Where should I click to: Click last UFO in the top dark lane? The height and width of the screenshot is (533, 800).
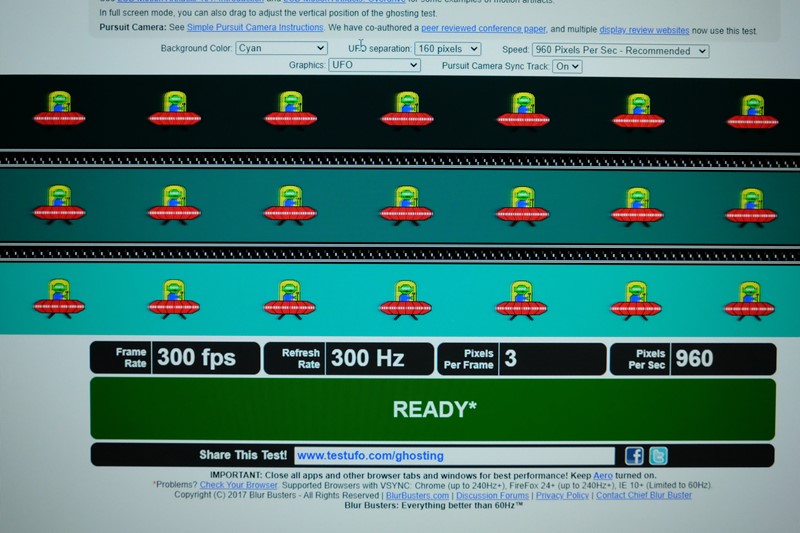[752, 111]
